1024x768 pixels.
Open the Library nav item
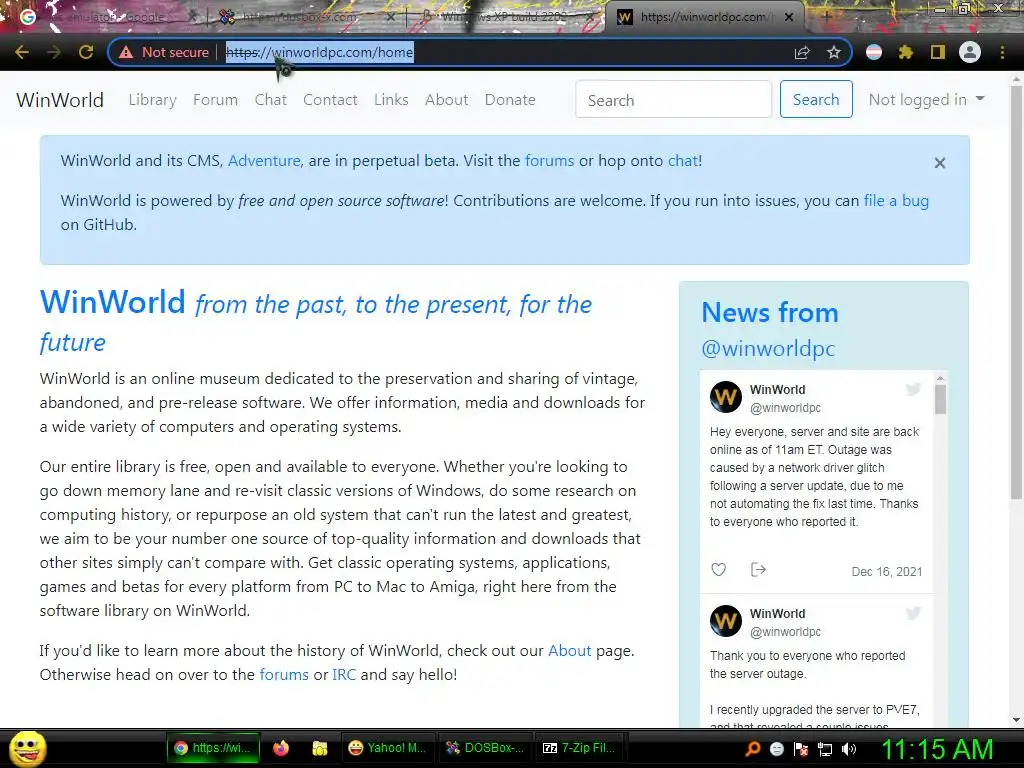tap(152, 99)
